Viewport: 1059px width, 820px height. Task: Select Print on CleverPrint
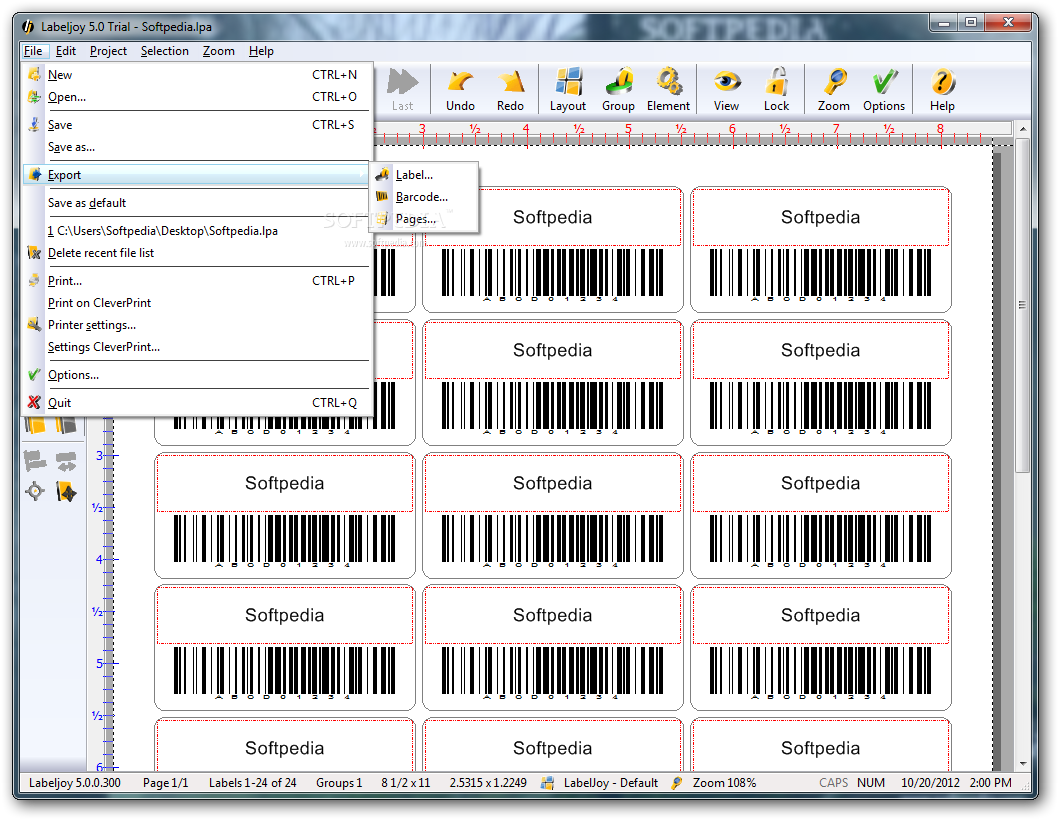(197, 303)
